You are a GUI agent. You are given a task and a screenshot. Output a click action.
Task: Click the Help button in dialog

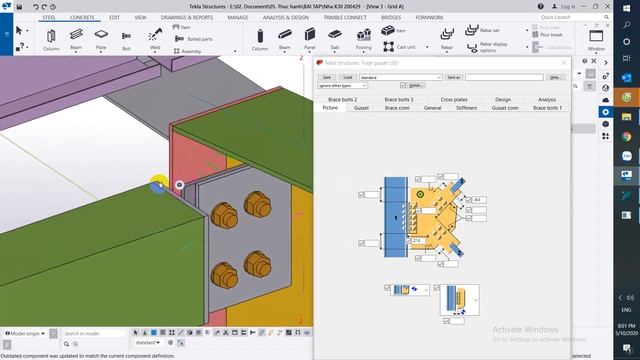coord(555,77)
